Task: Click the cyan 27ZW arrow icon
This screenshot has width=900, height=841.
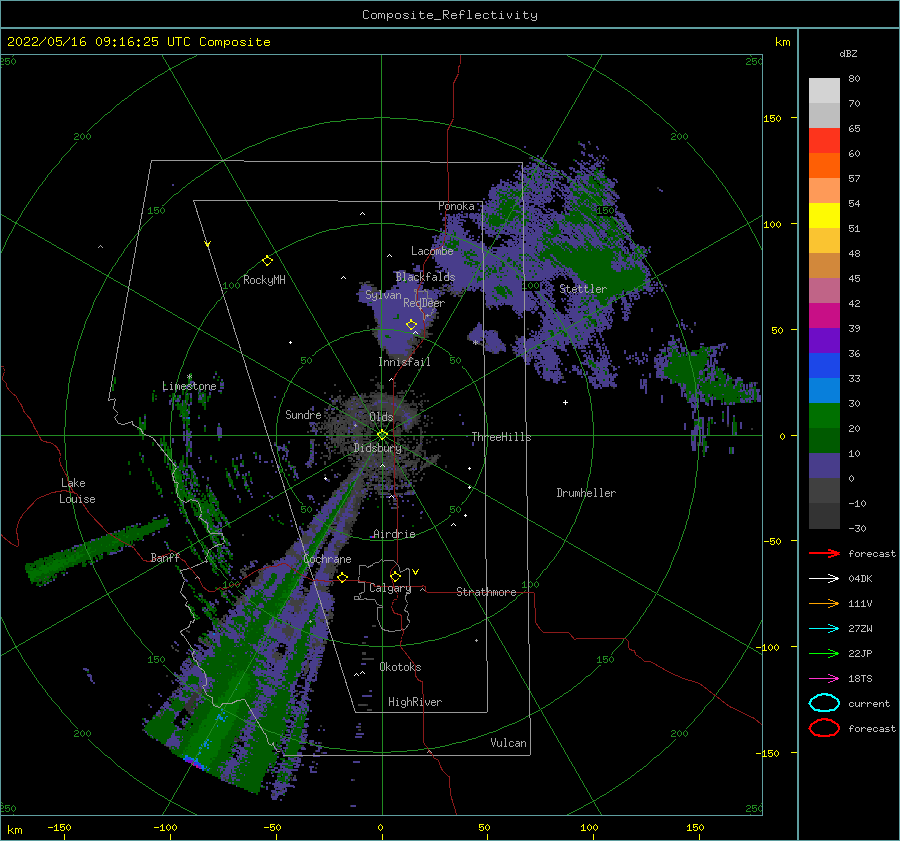Action: 824,629
